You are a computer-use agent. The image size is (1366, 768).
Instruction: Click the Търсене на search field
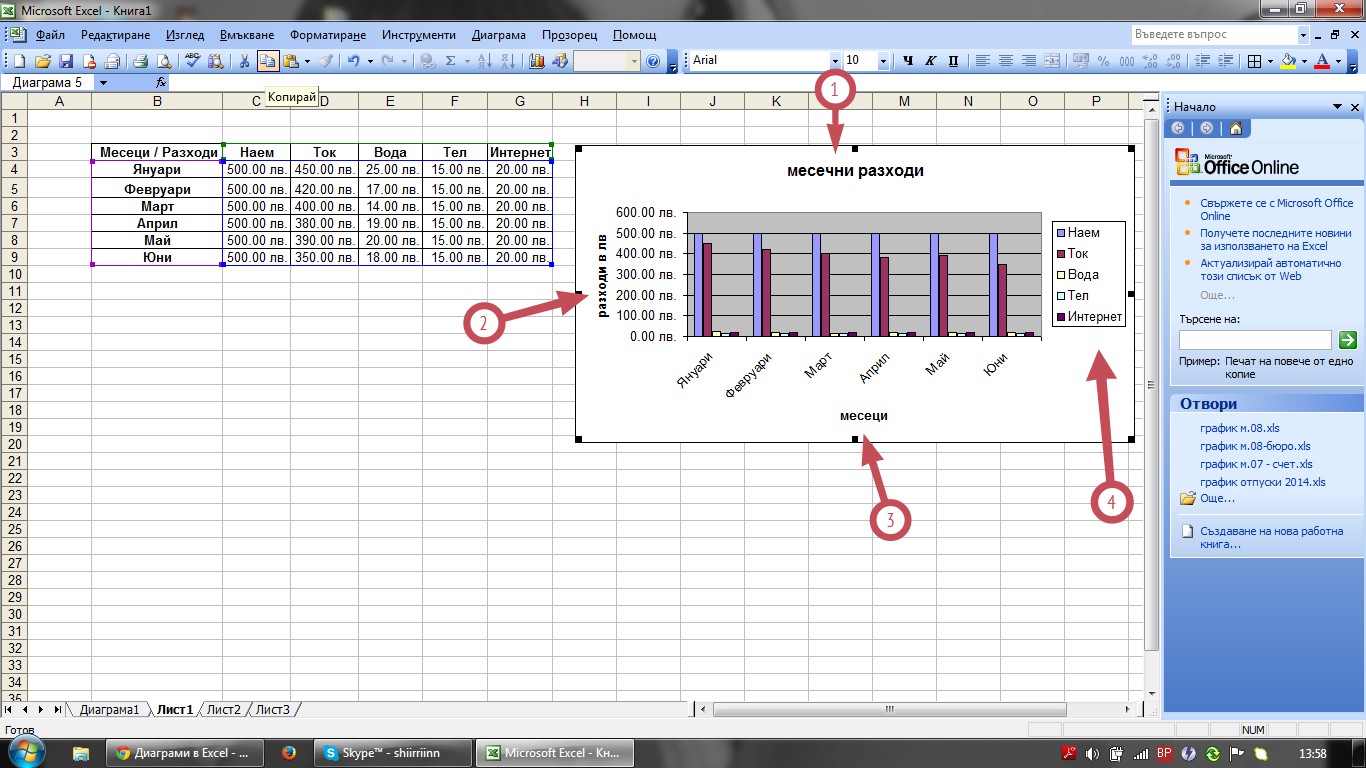1255,340
